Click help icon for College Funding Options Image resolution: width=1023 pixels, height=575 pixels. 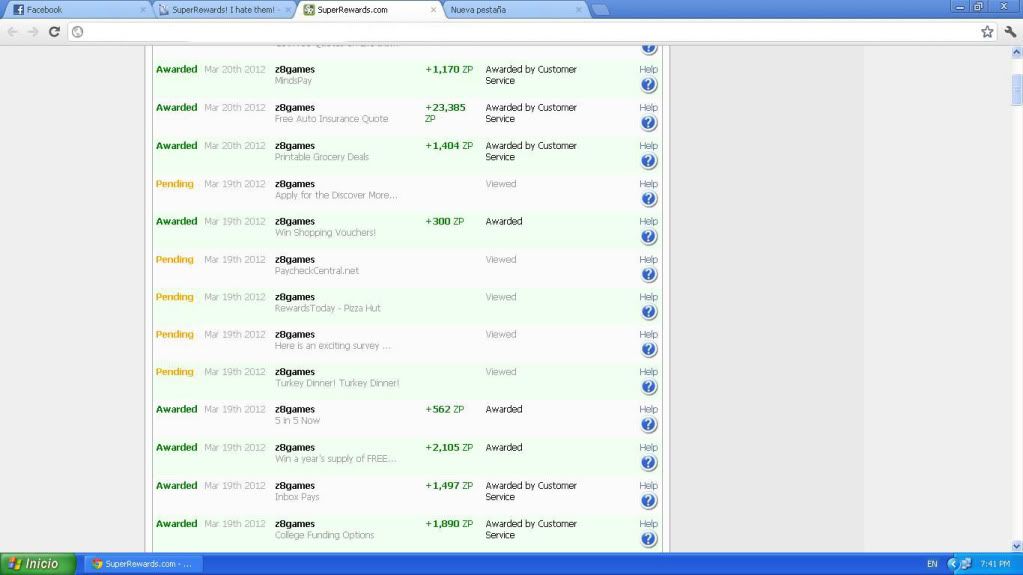point(648,539)
